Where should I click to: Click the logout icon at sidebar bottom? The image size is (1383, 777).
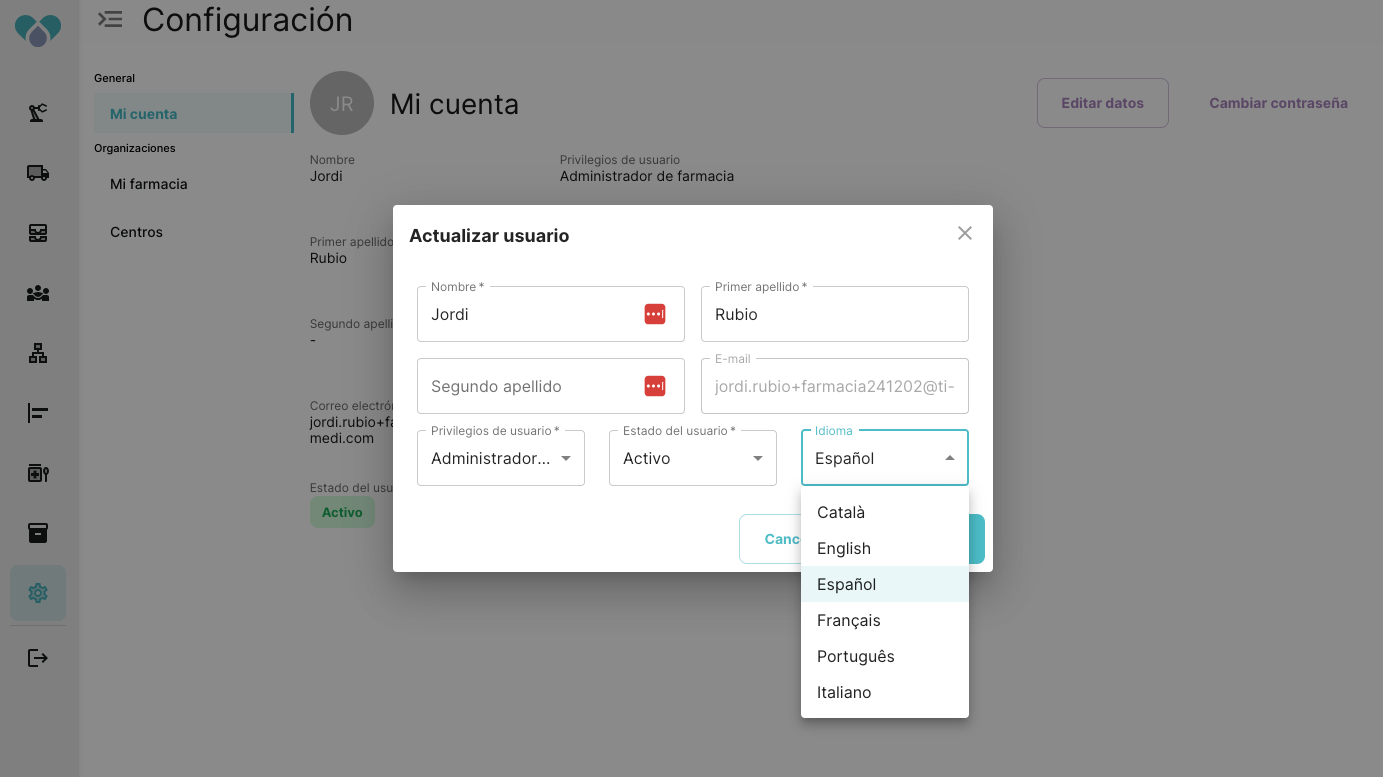click(x=37, y=657)
